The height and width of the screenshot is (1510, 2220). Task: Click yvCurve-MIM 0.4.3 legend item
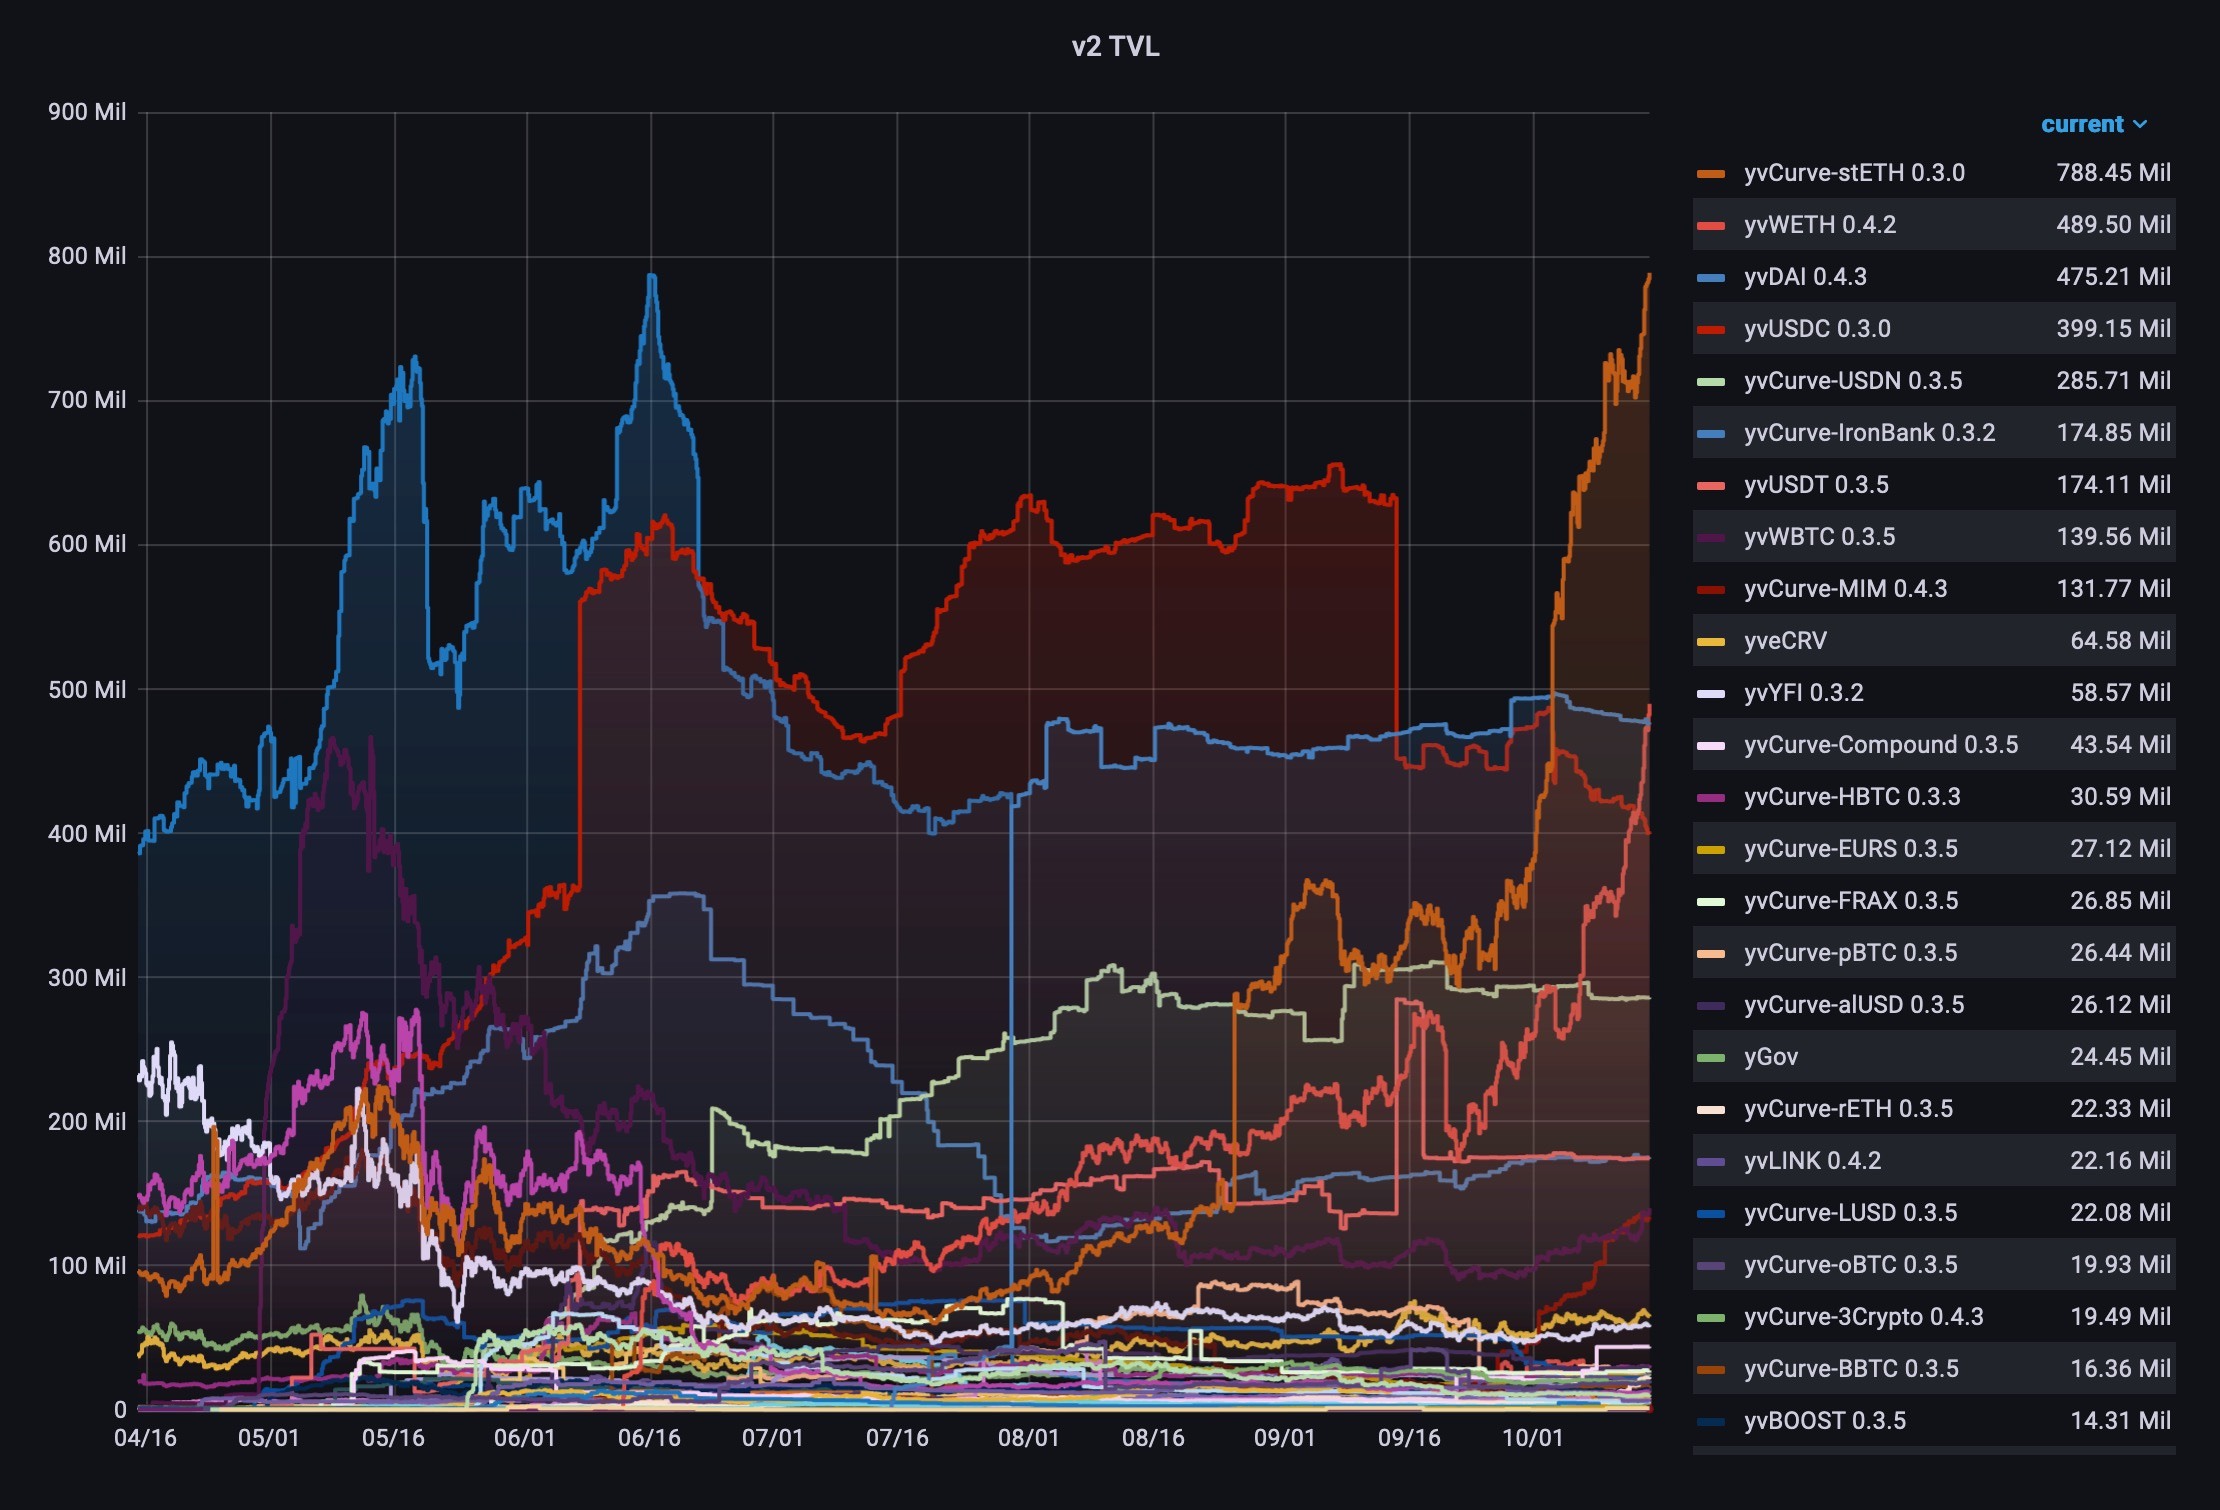1845,589
